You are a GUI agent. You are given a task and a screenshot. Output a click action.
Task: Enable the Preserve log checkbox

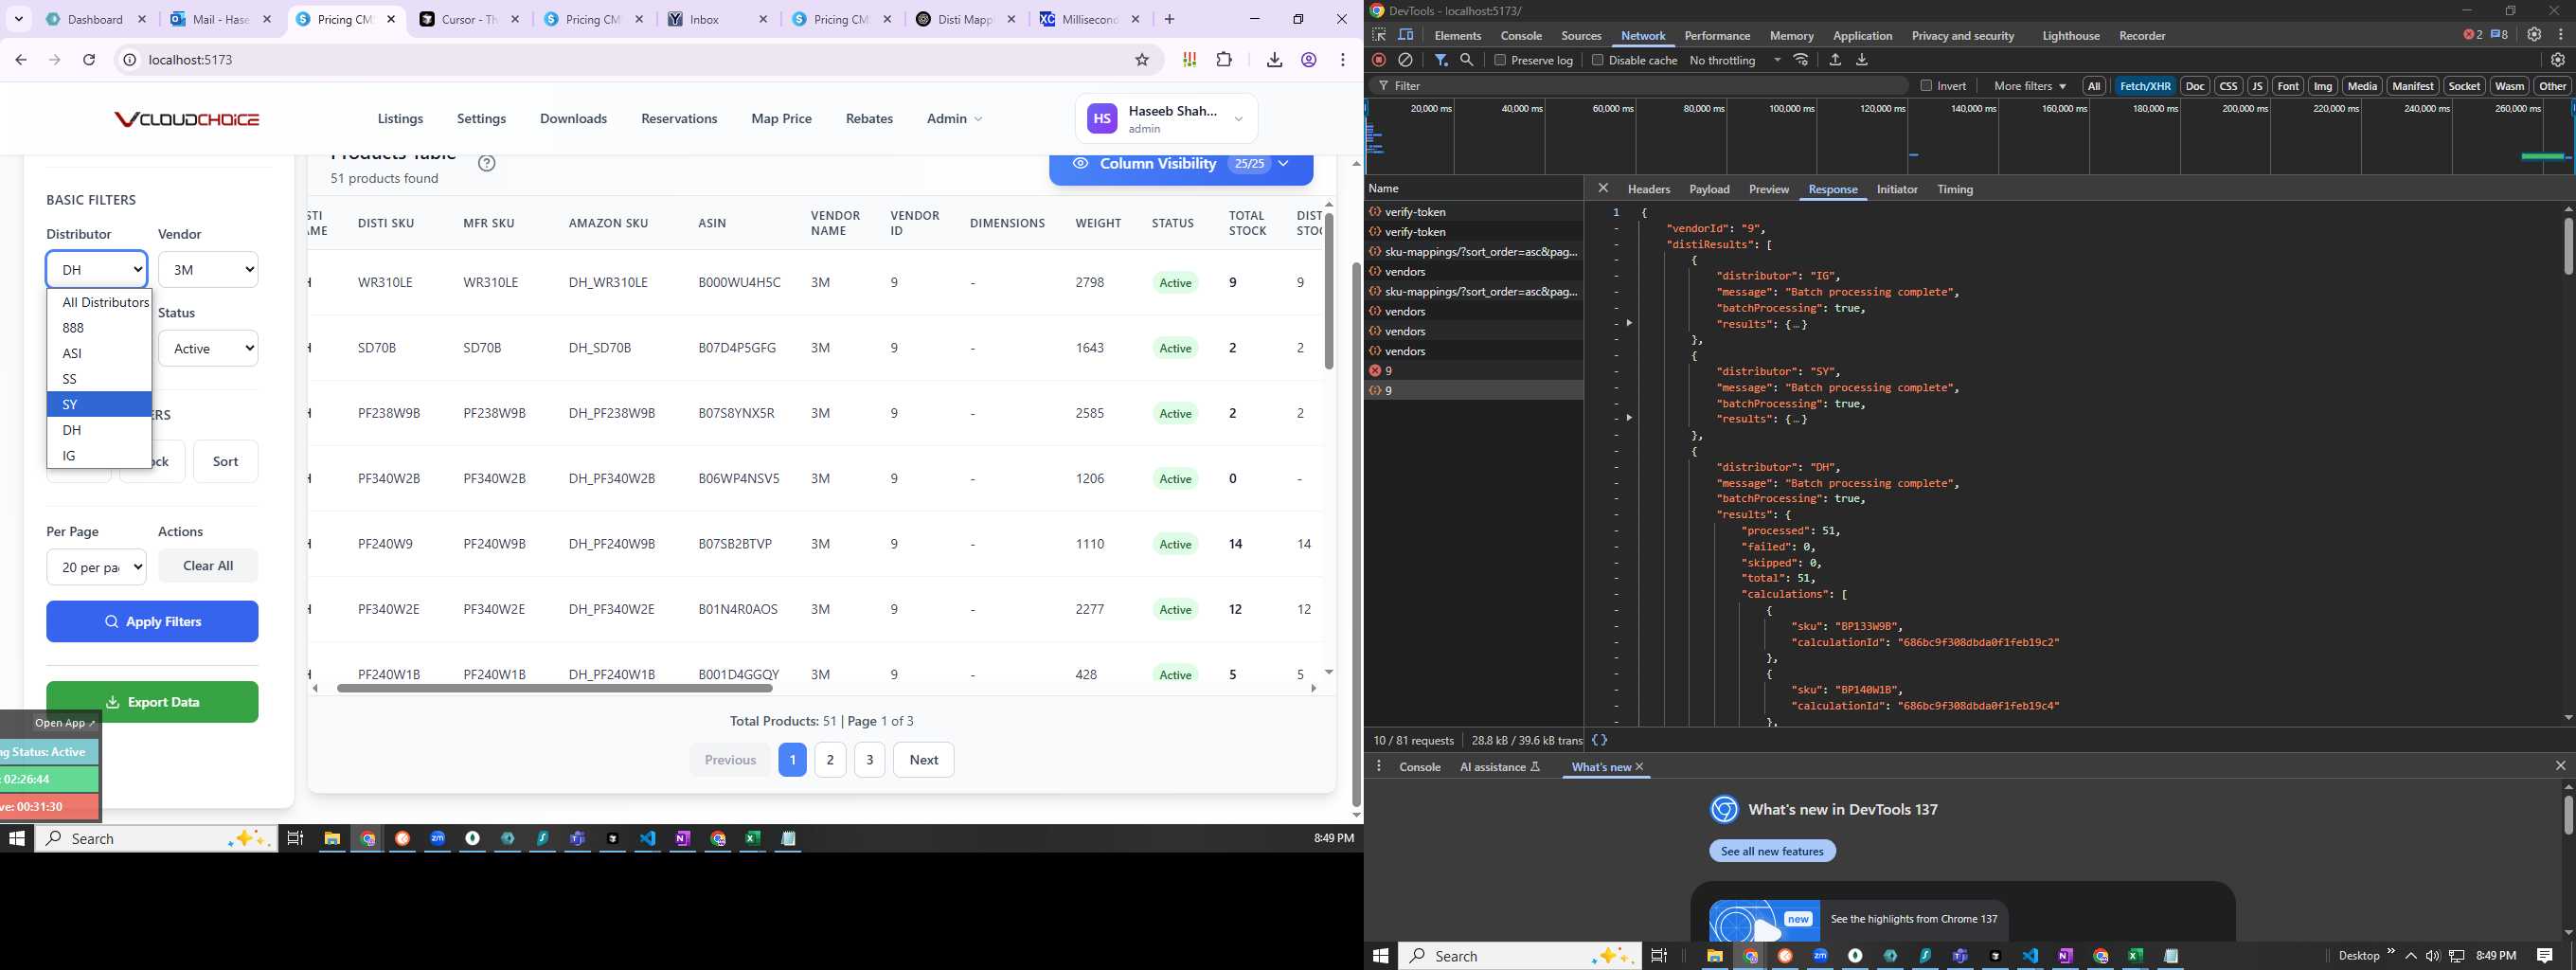(1500, 60)
